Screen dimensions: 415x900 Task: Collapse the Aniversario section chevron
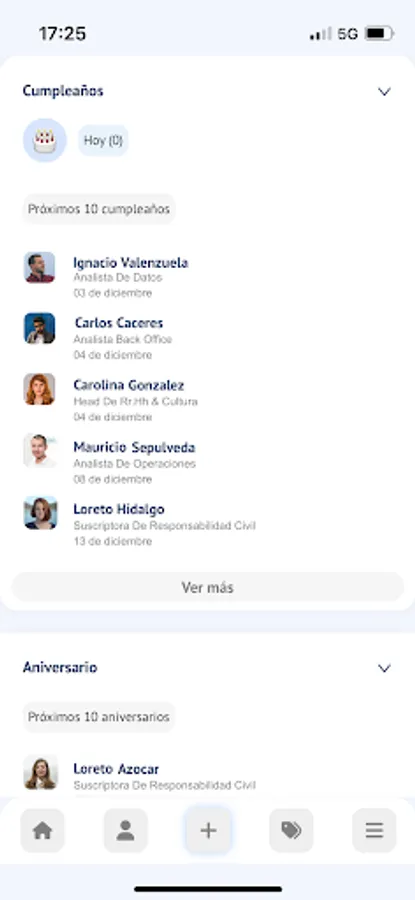tap(385, 668)
